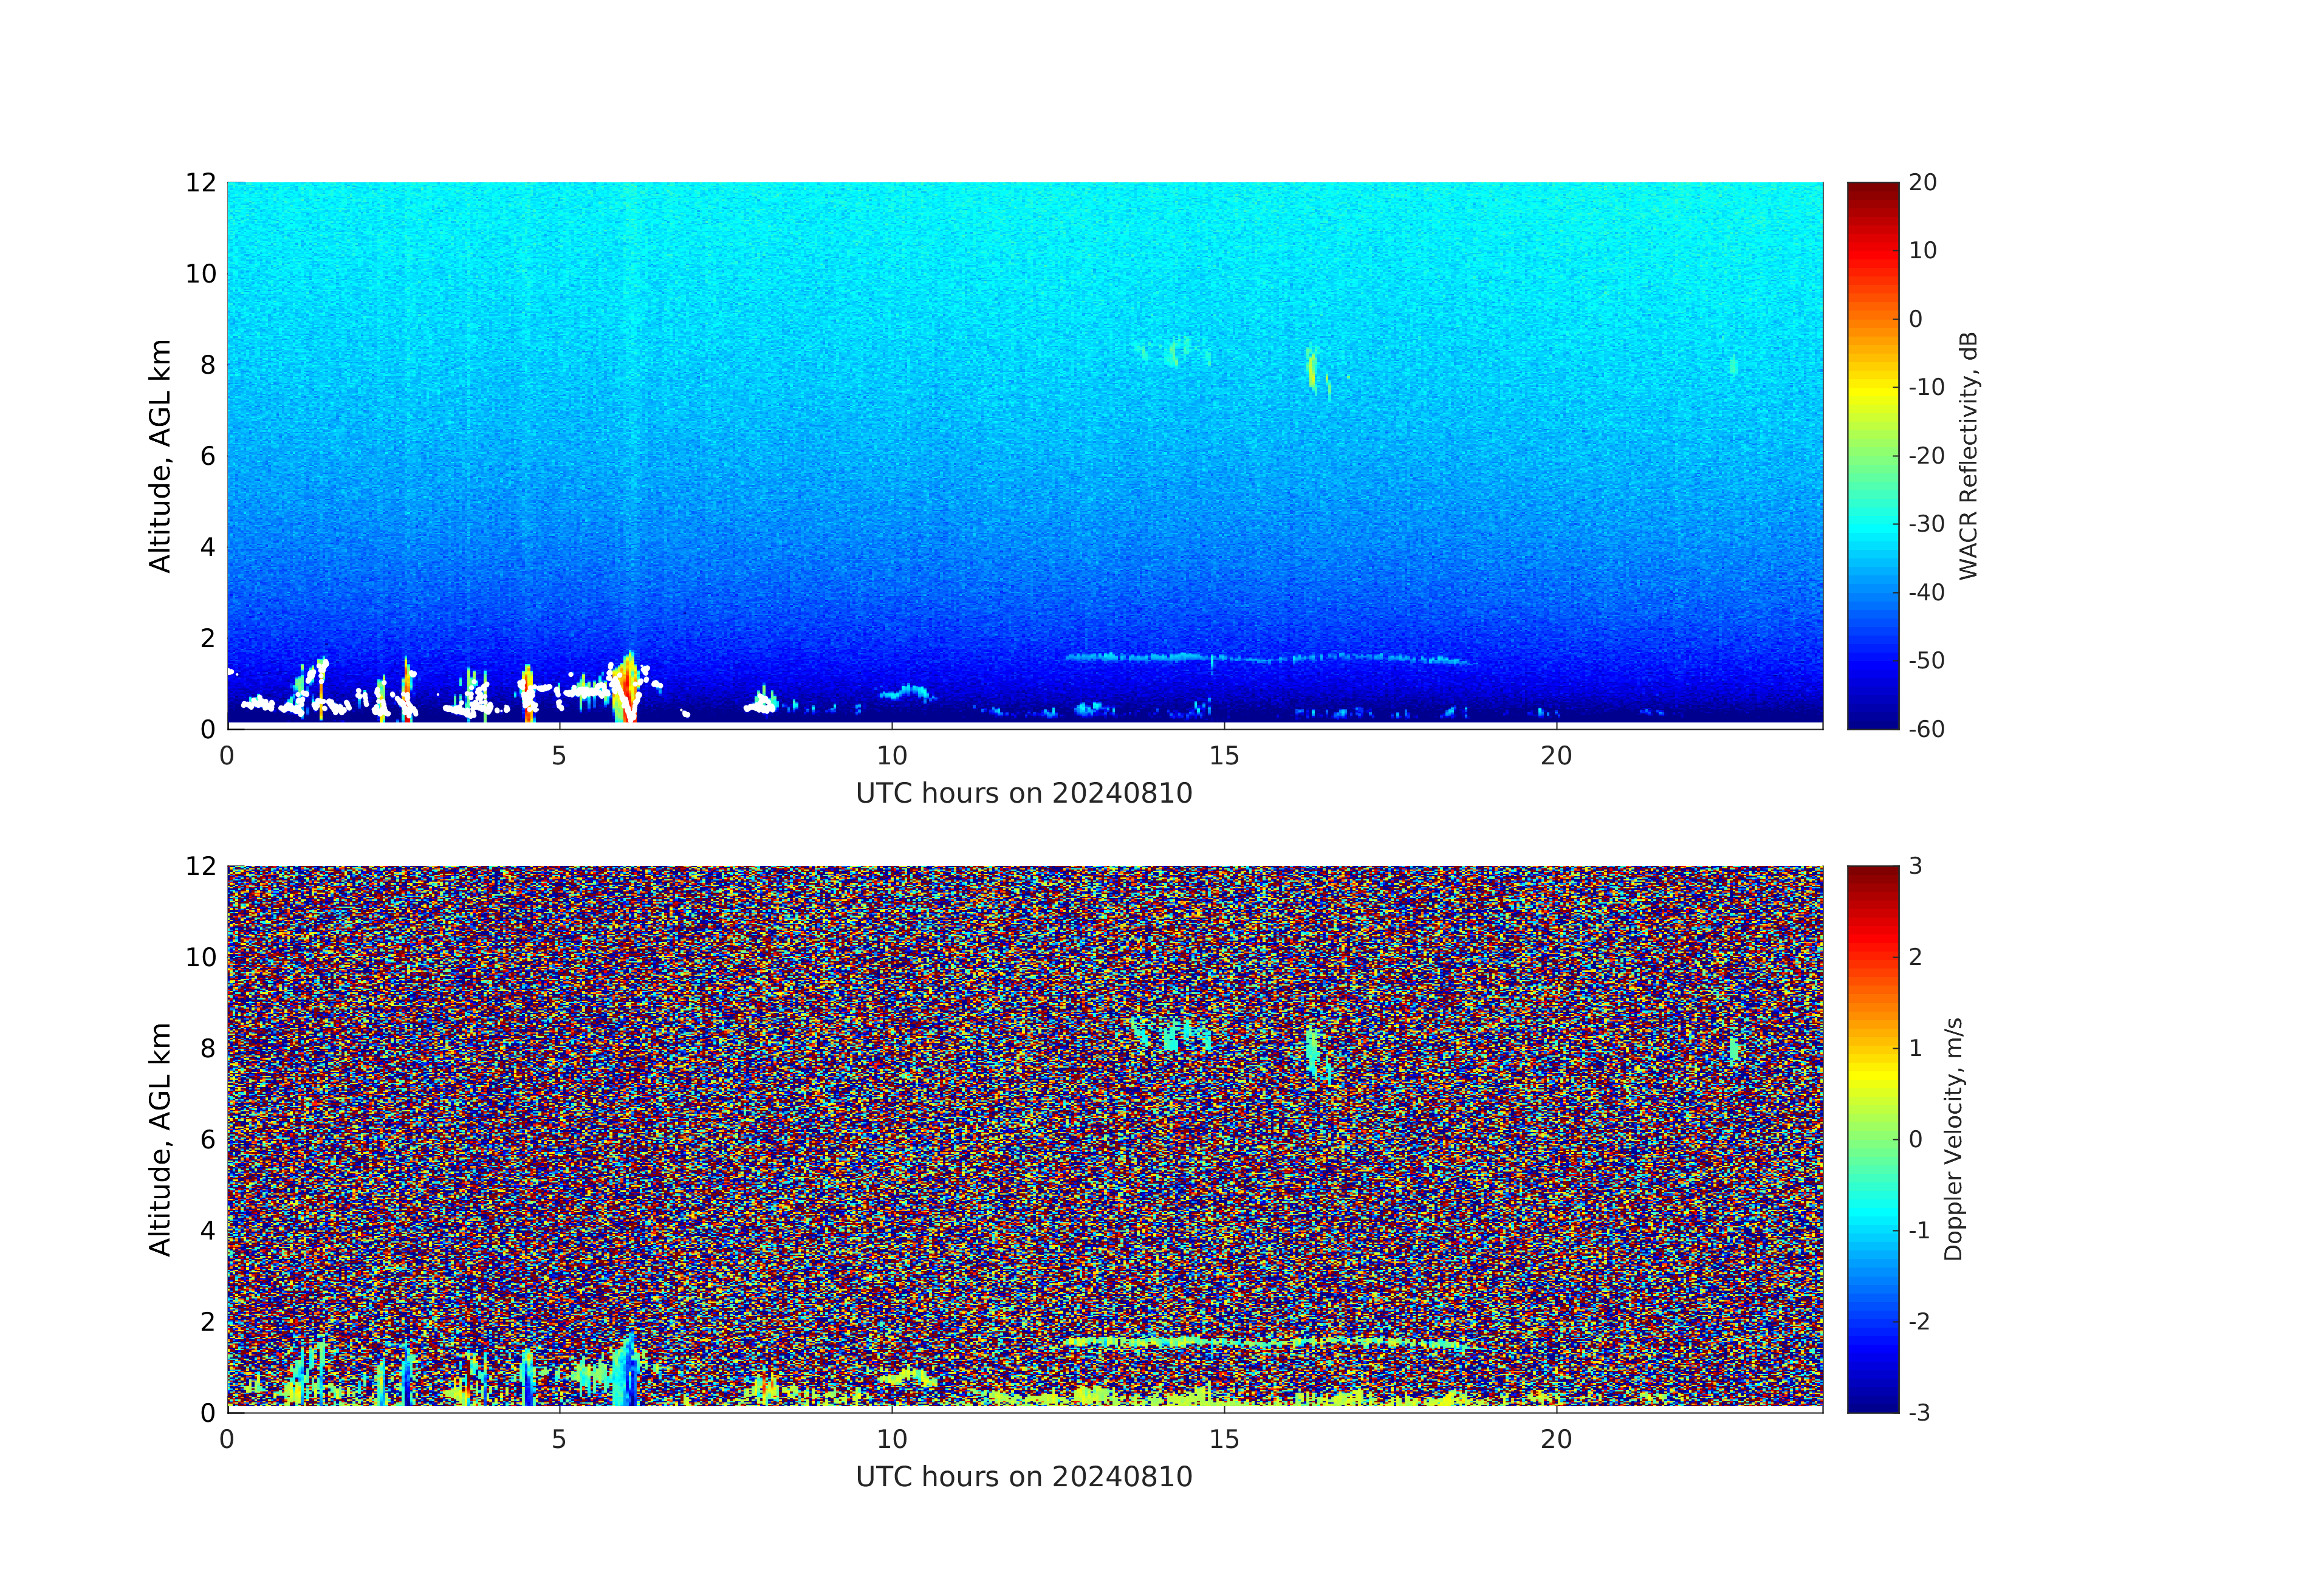Viewport: 2324px width, 1595px height.
Task: Click tick label 20 on the reflectivity colorbar
Action: pyautogui.click(x=1922, y=182)
